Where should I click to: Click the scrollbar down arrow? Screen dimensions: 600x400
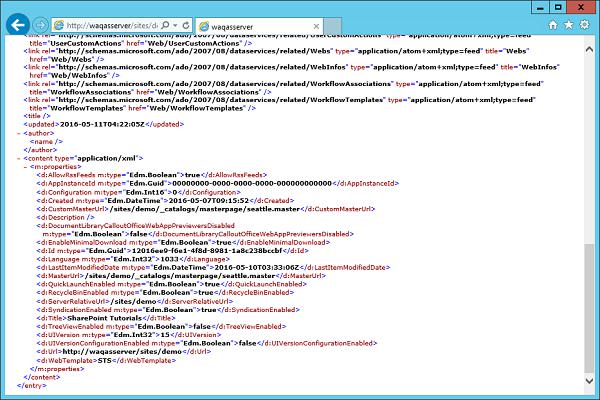coord(589,380)
